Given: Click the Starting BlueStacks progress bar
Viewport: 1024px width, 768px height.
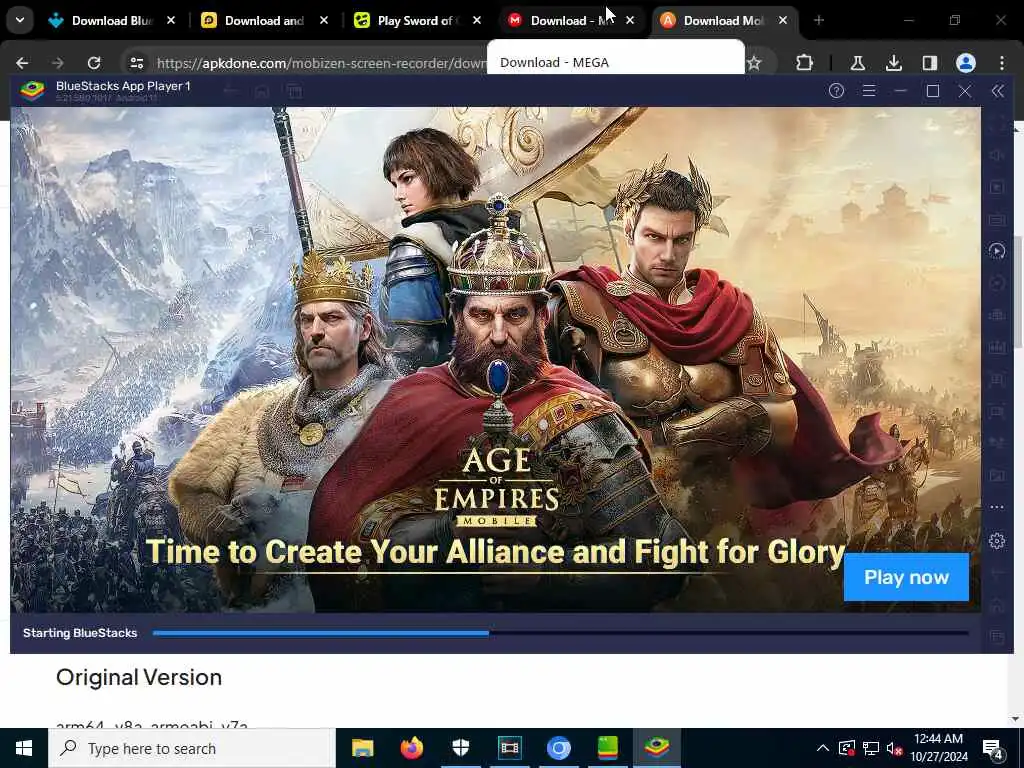Looking at the screenshot, I should coord(560,633).
